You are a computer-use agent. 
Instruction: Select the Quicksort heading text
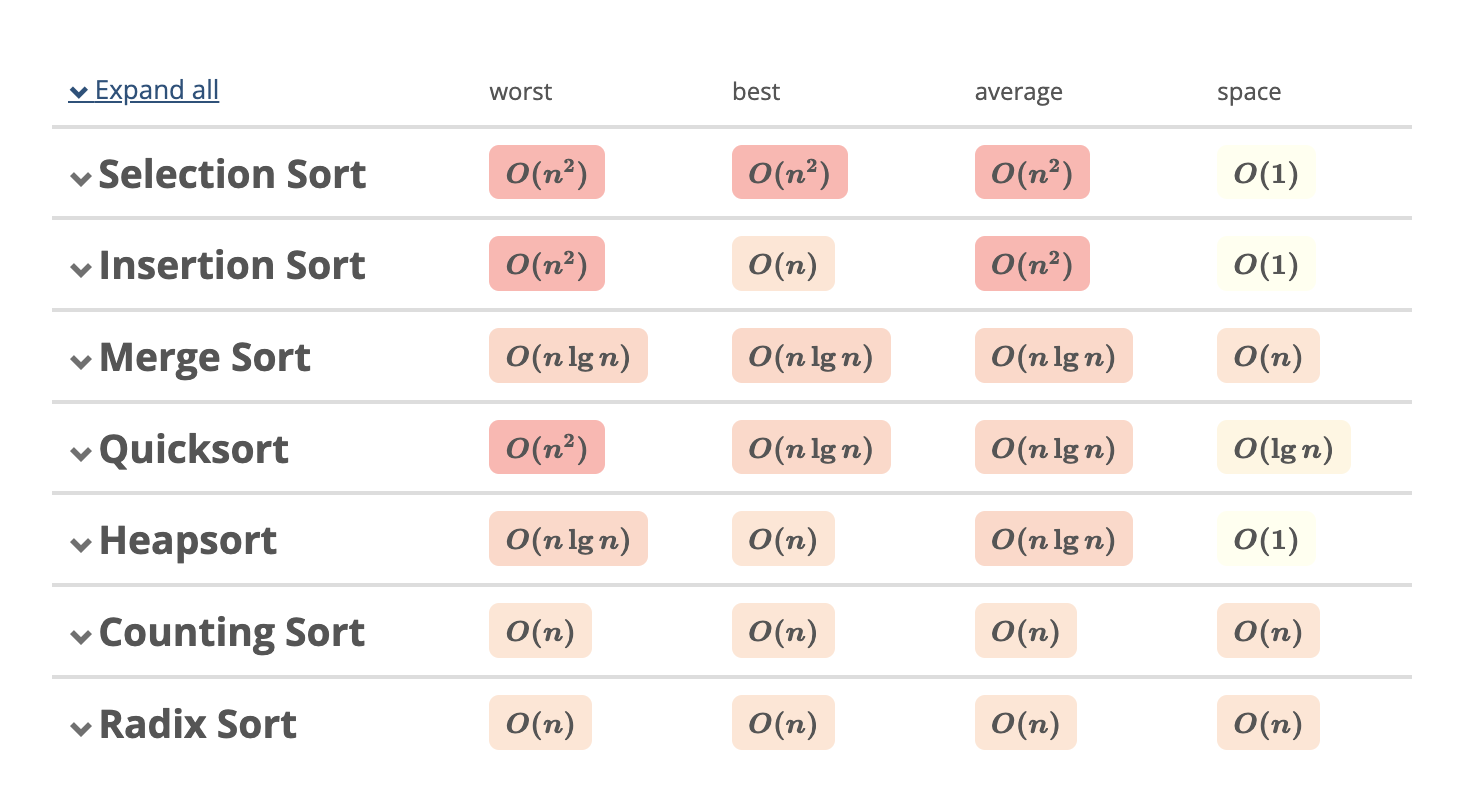[194, 449]
